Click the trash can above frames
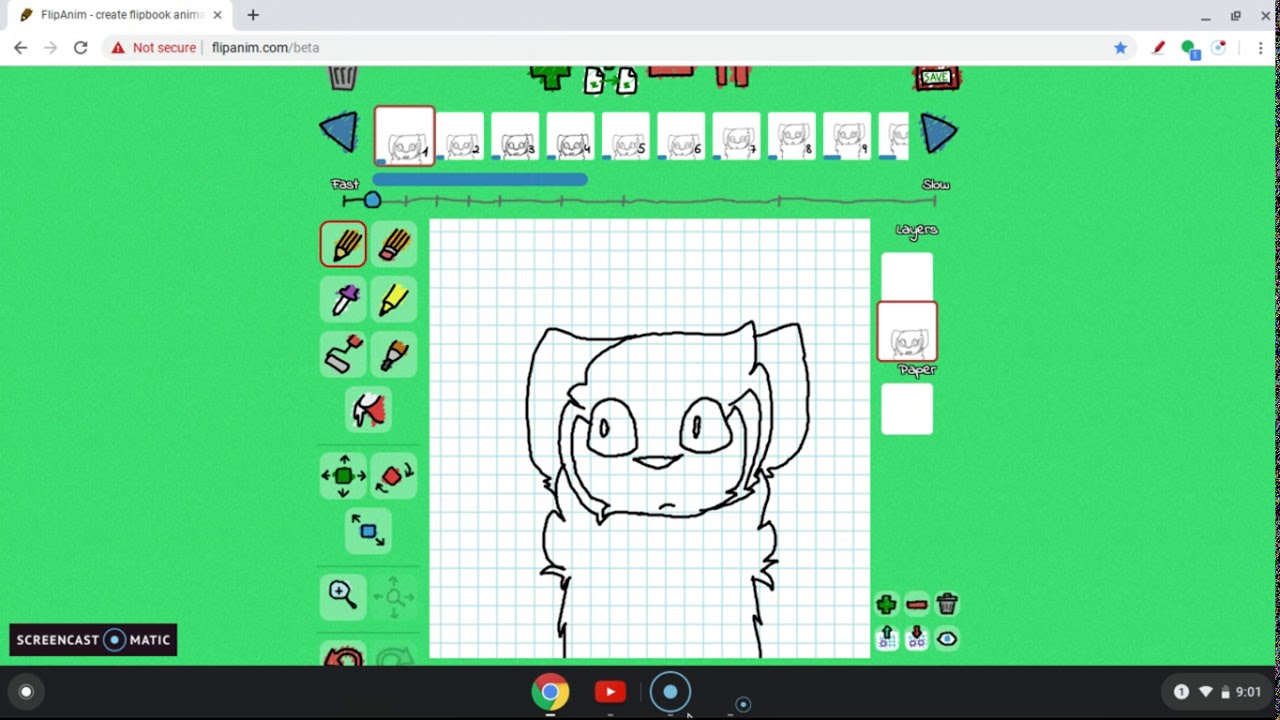The height and width of the screenshot is (720, 1280). coord(343,77)
